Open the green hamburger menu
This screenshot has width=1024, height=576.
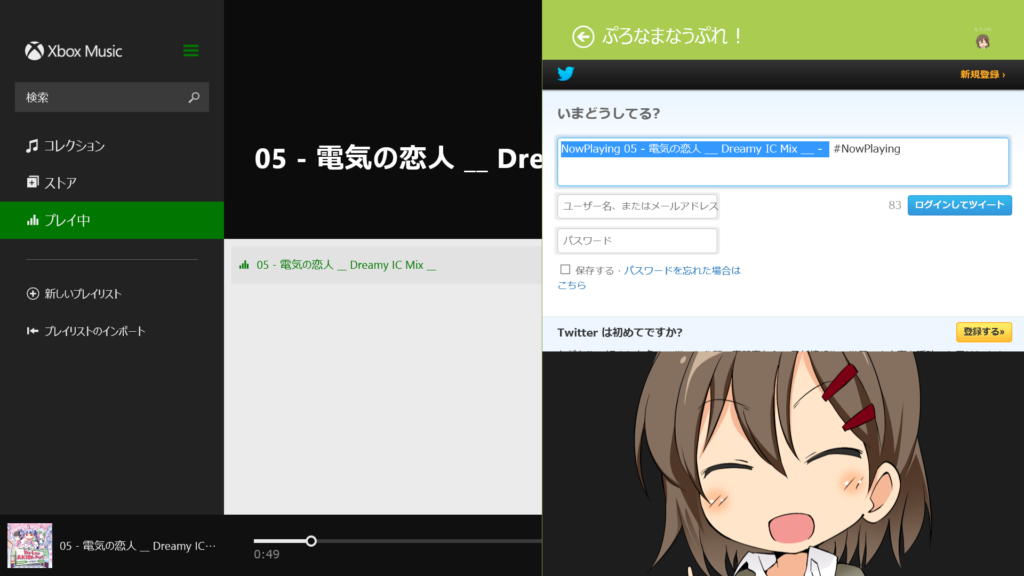[191, 51]
